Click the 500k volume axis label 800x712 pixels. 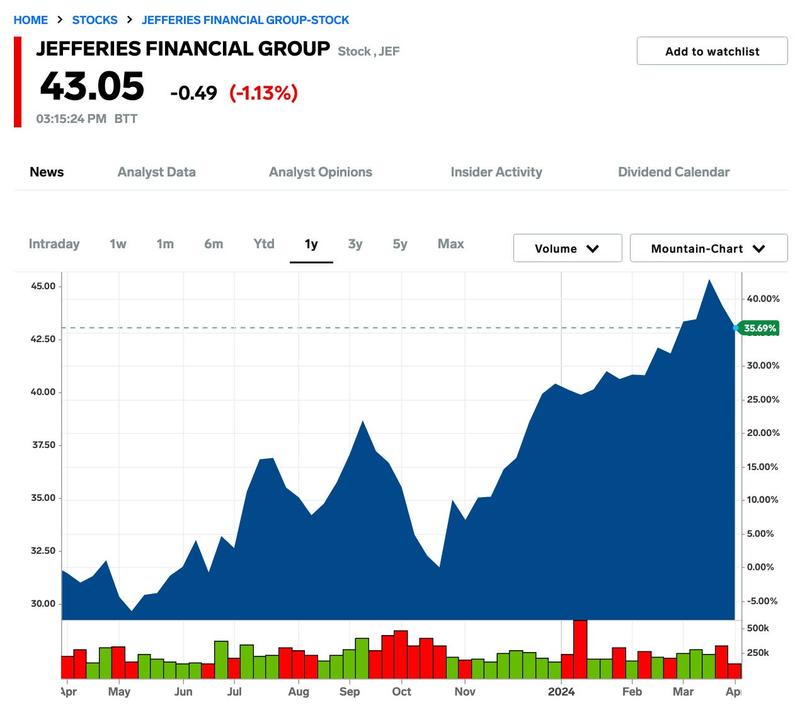click(x=758, y=628)
